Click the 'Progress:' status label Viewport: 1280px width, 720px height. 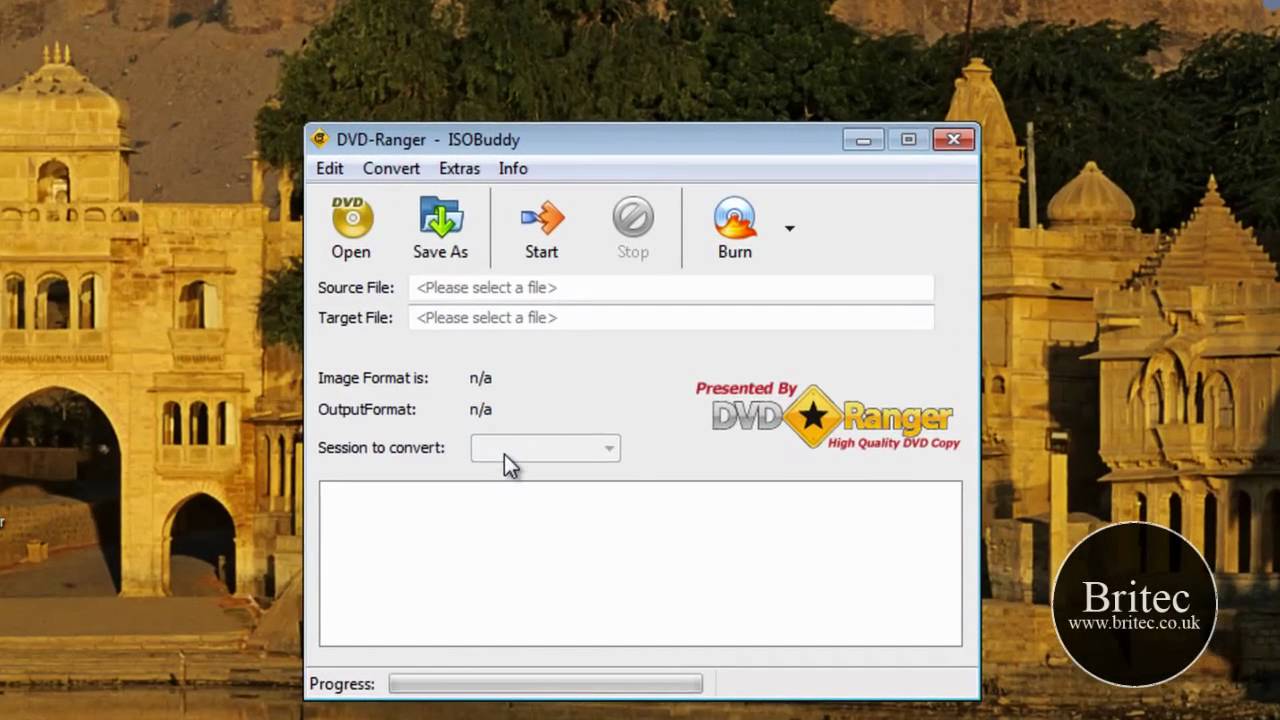click(342, 684)
